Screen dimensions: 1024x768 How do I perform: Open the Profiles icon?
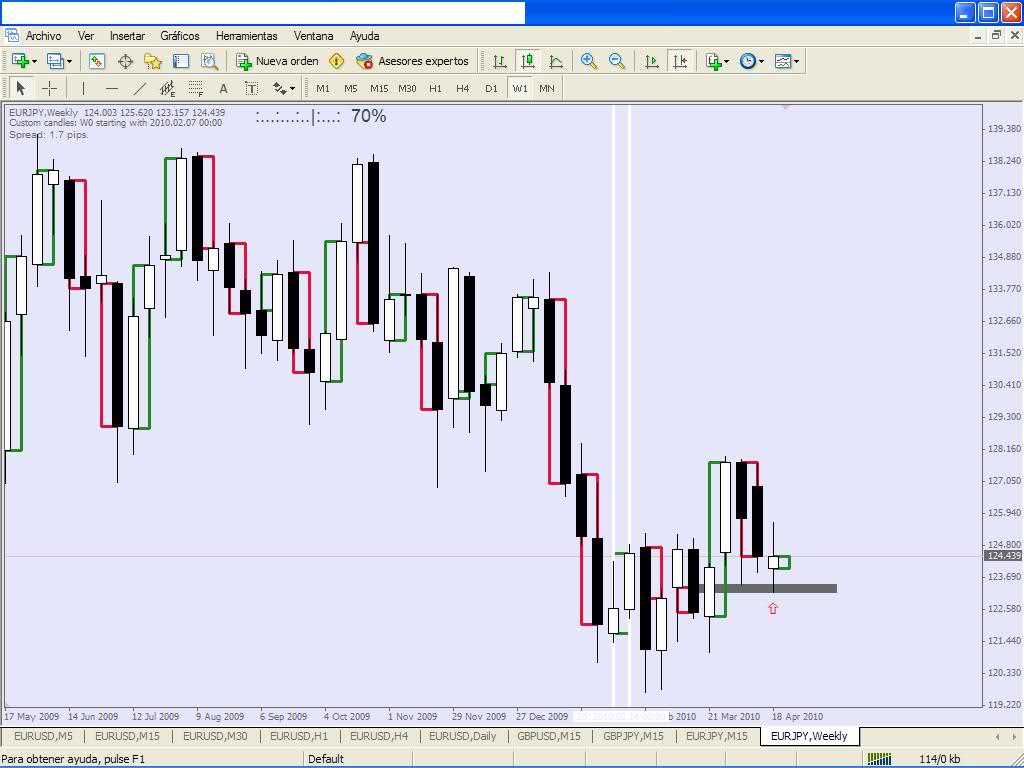(x=55, y=61)
